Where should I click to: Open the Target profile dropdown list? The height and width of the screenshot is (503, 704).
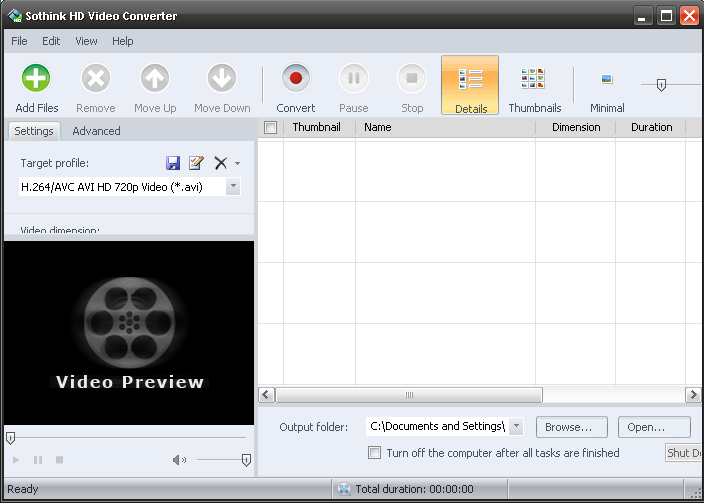(x=233, y=187)
